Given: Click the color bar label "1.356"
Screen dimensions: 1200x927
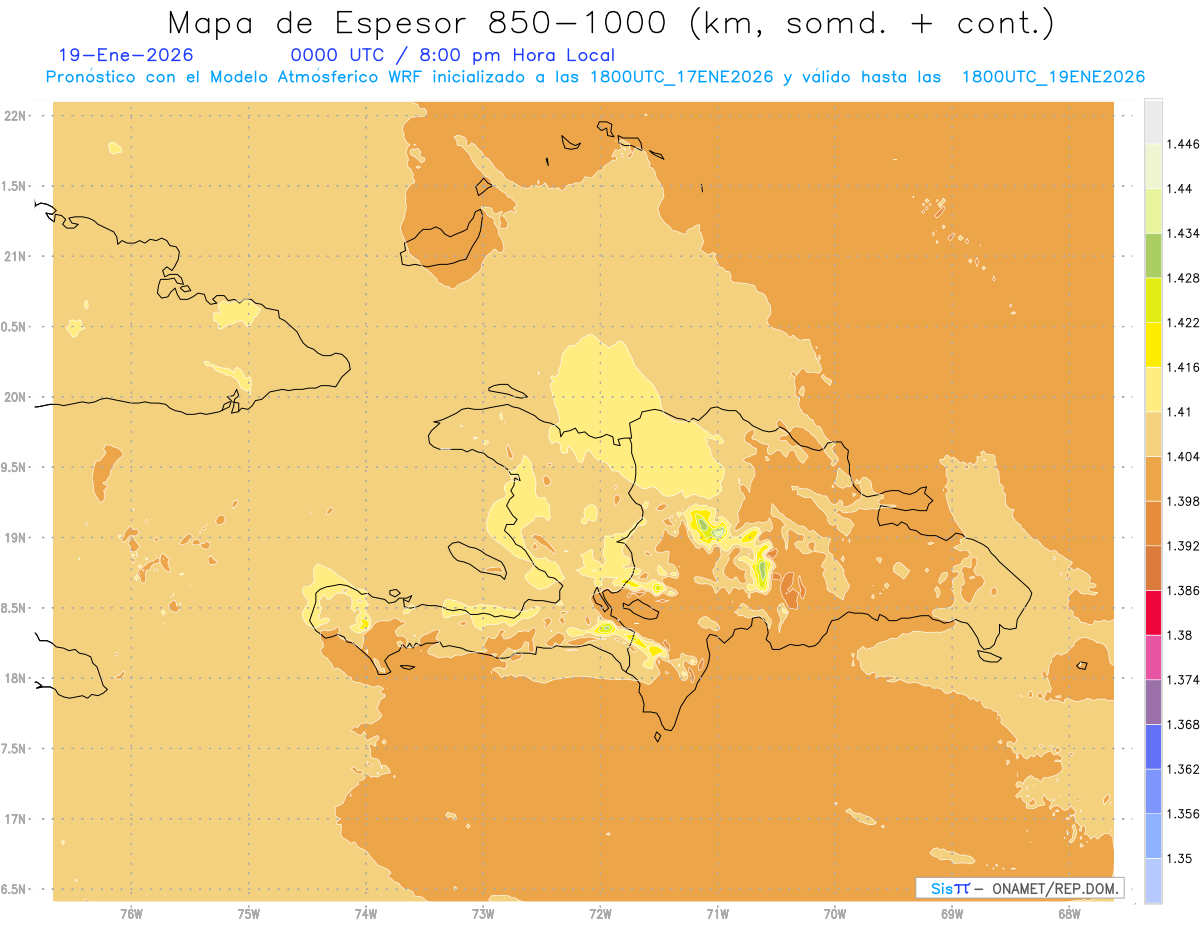Looking at the screenshot, I should point(1182,814).
